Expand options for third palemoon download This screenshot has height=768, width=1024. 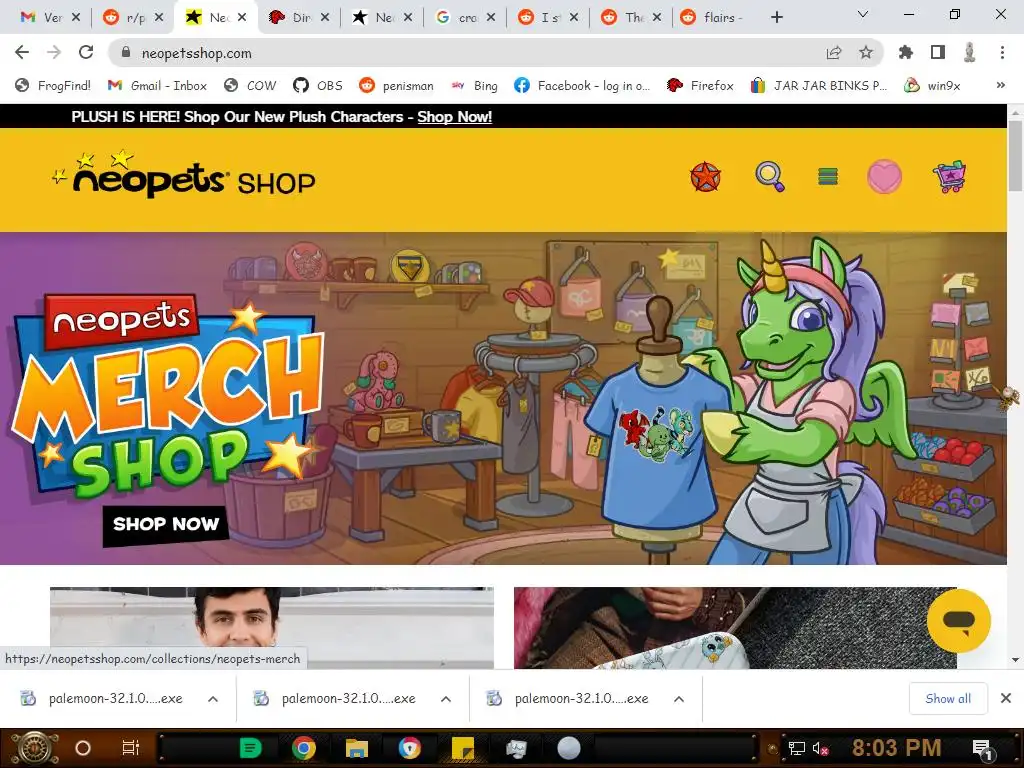[679, 699]
